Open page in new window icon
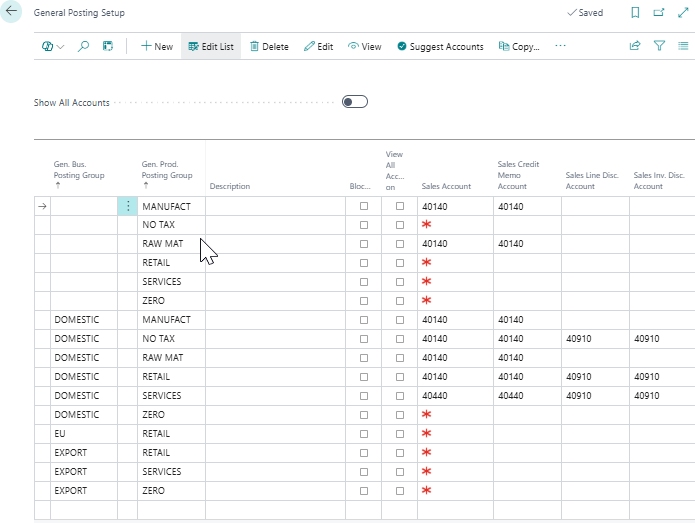 (659, 13)
